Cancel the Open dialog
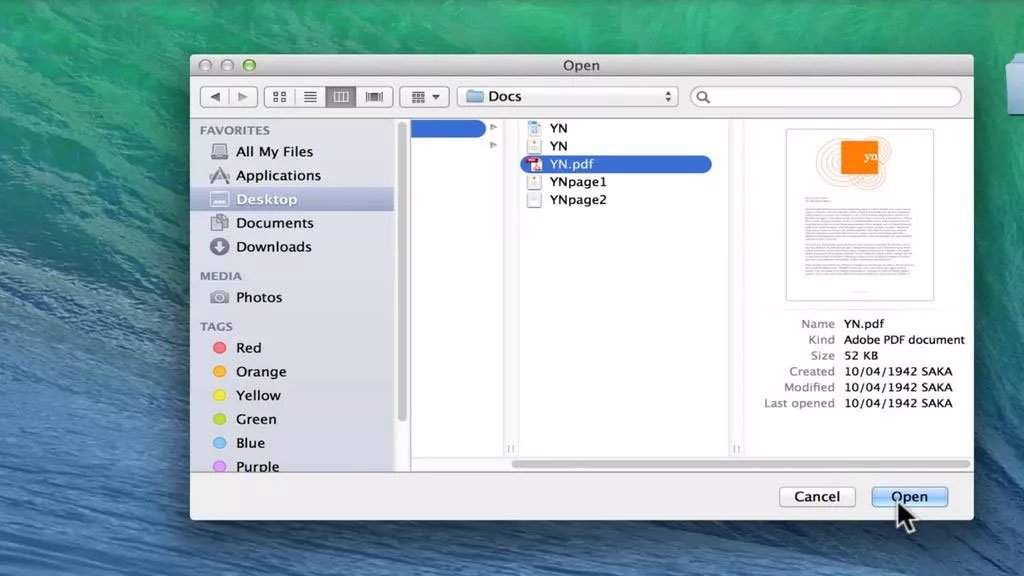 click(817, 496)
